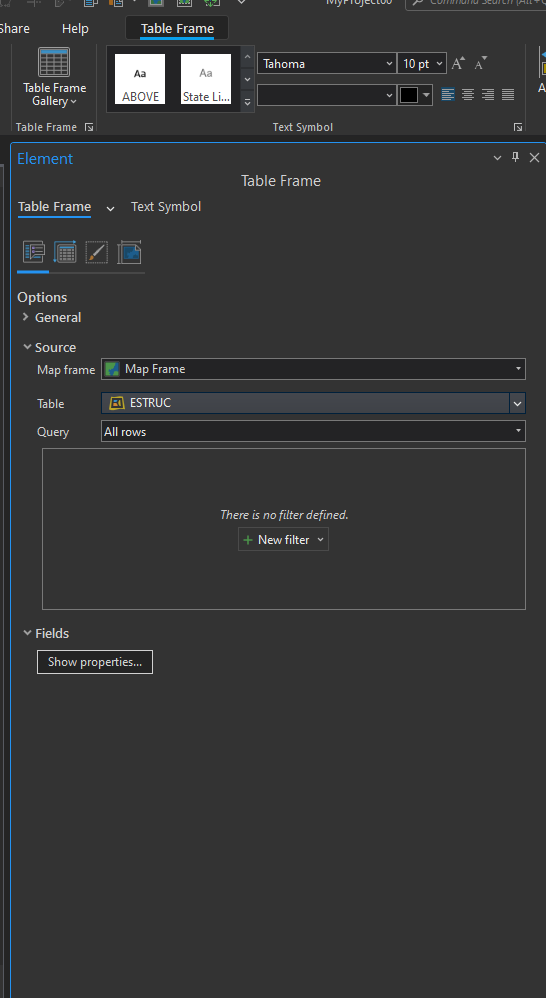Toggle auto-hide pin on the Element pane
The image size is (546, 998).
click(515, 157)
